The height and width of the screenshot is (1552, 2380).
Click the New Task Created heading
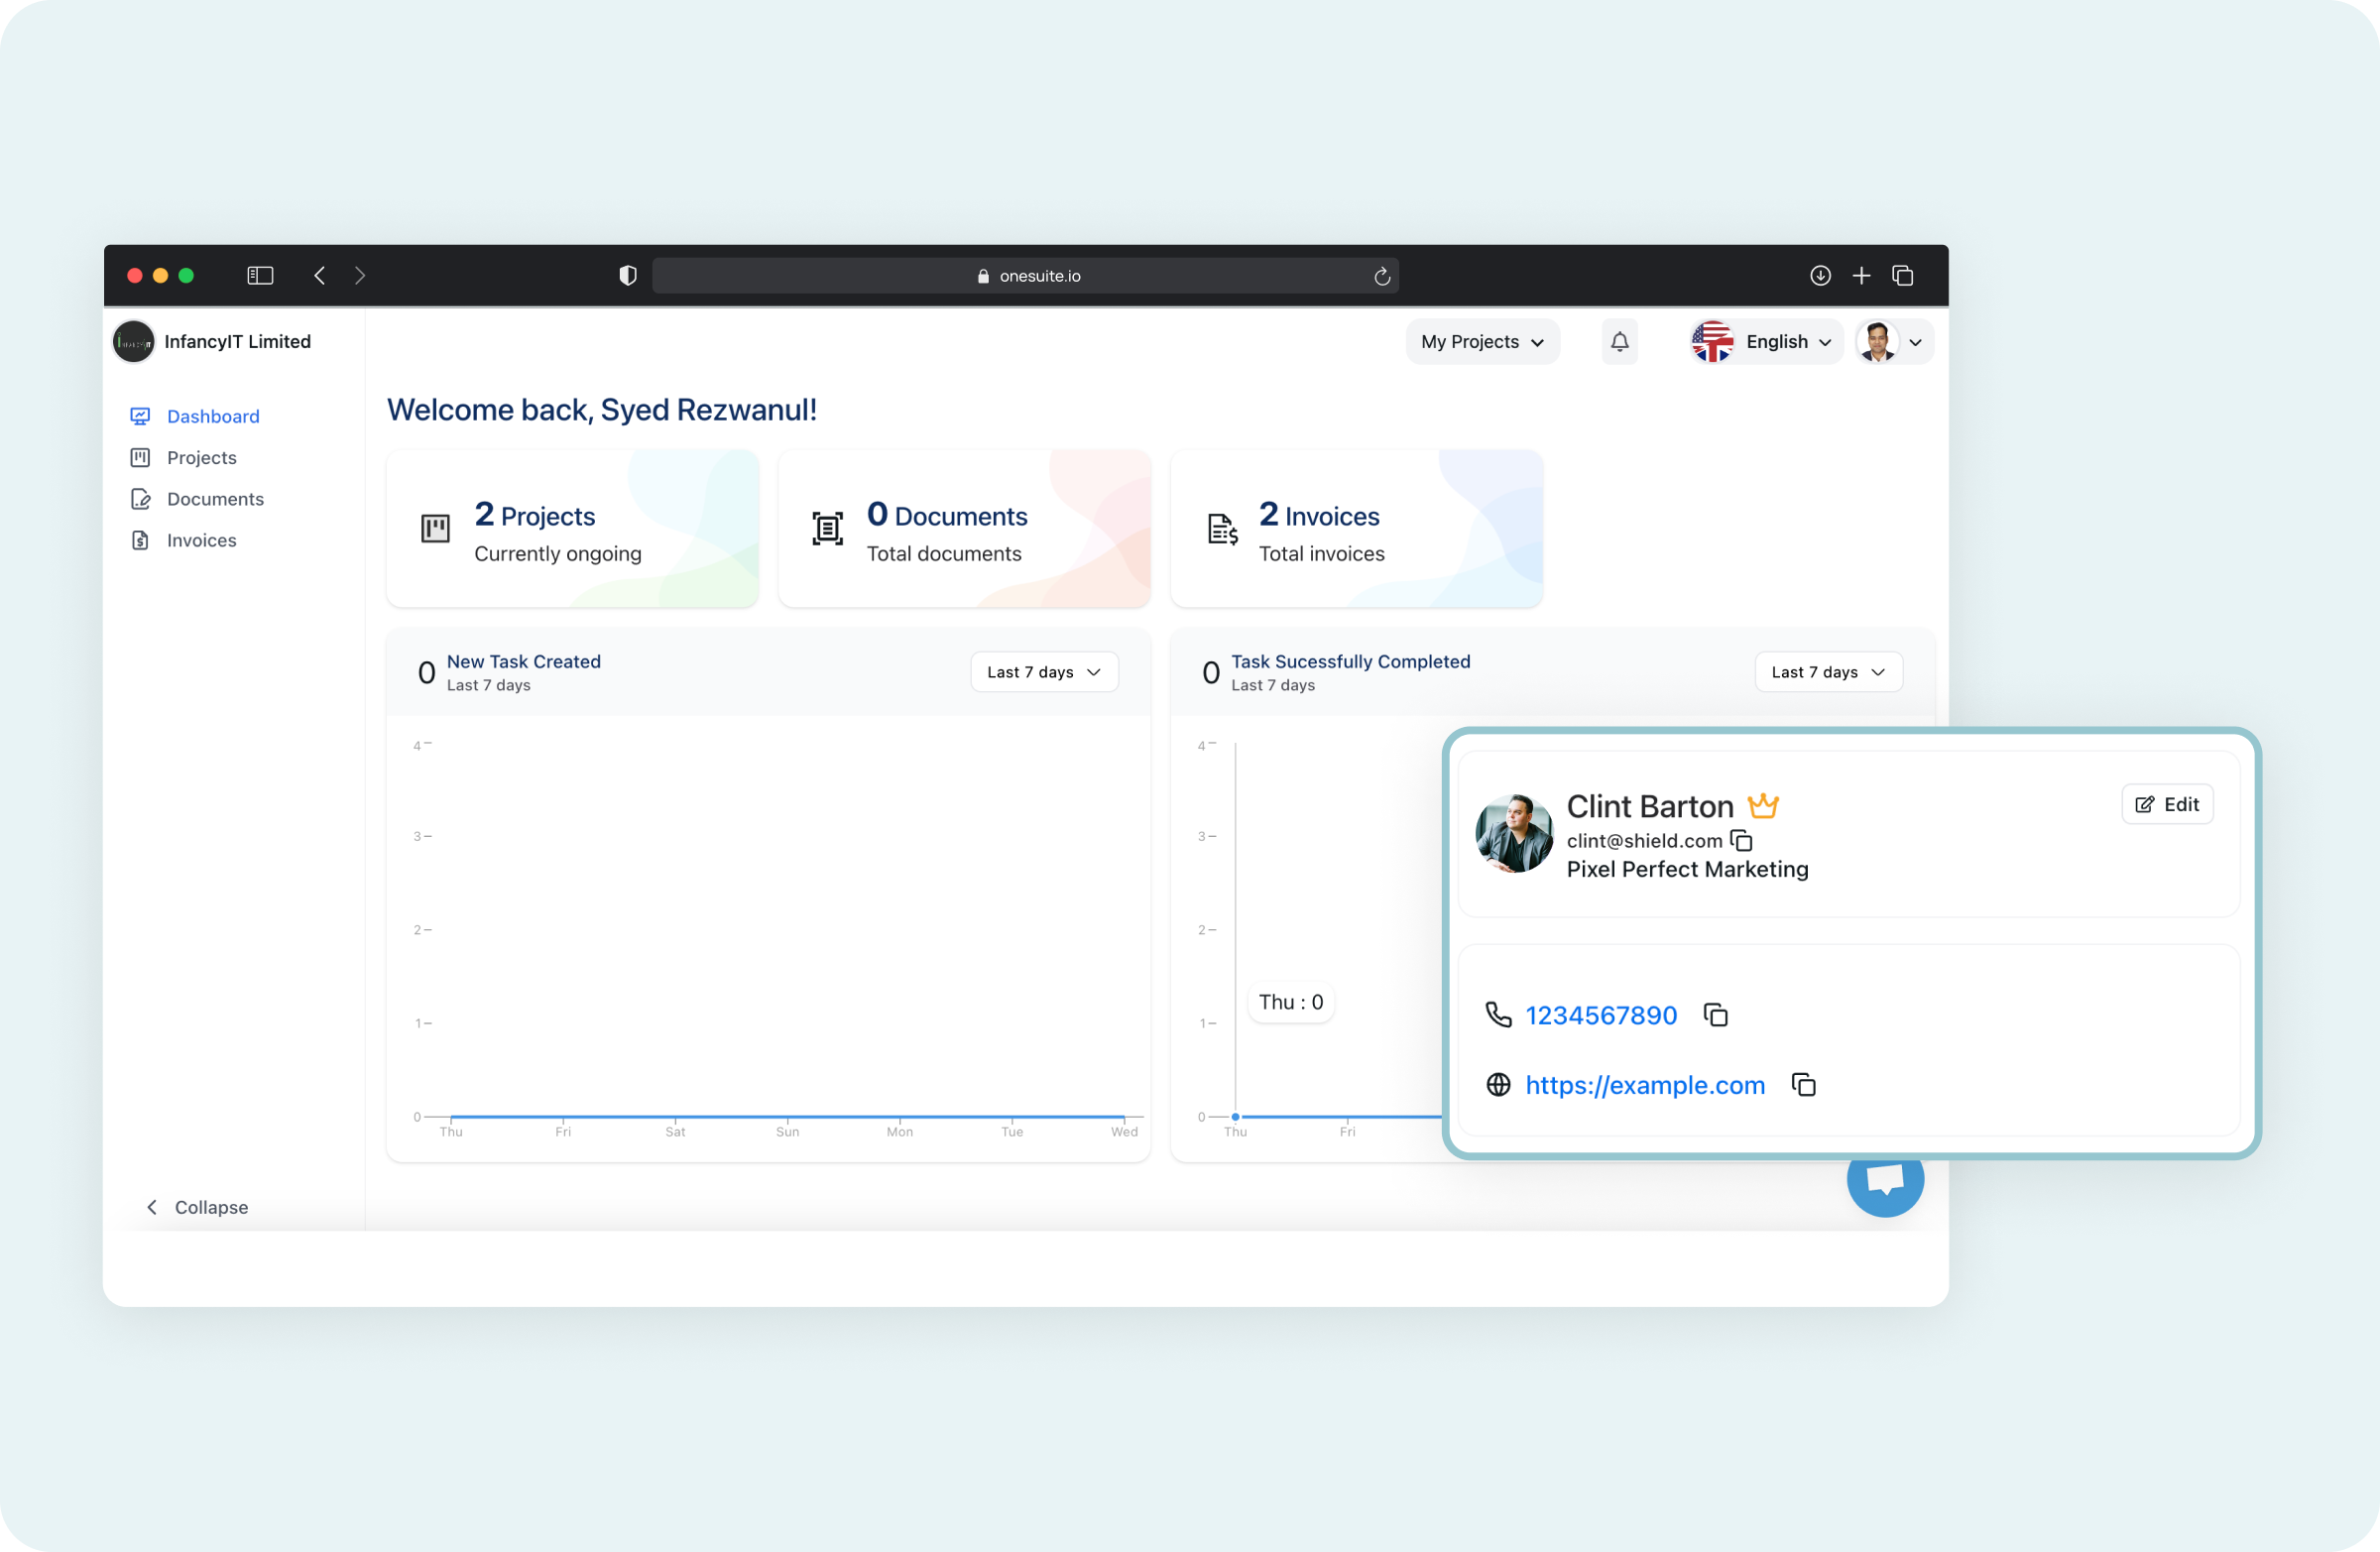(x=524, y=661)
